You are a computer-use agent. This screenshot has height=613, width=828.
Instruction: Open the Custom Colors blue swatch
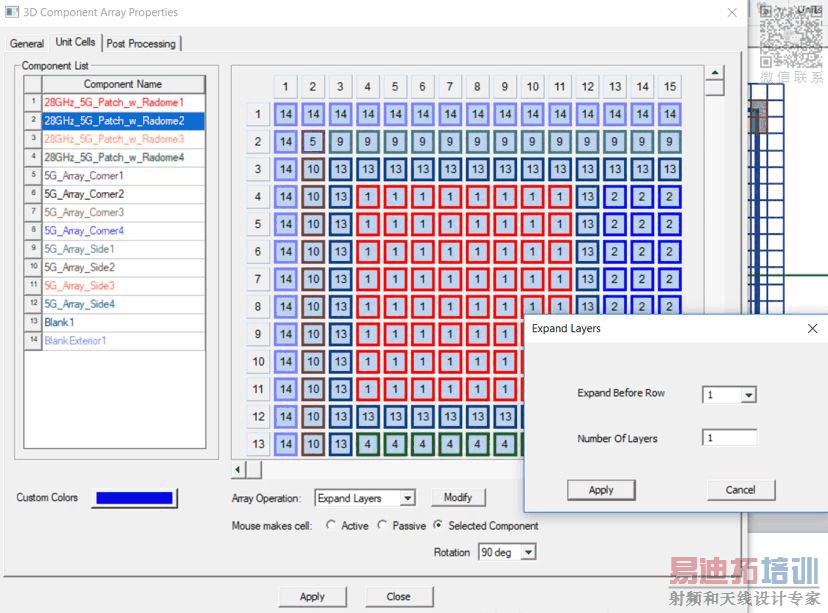(134, 498)
